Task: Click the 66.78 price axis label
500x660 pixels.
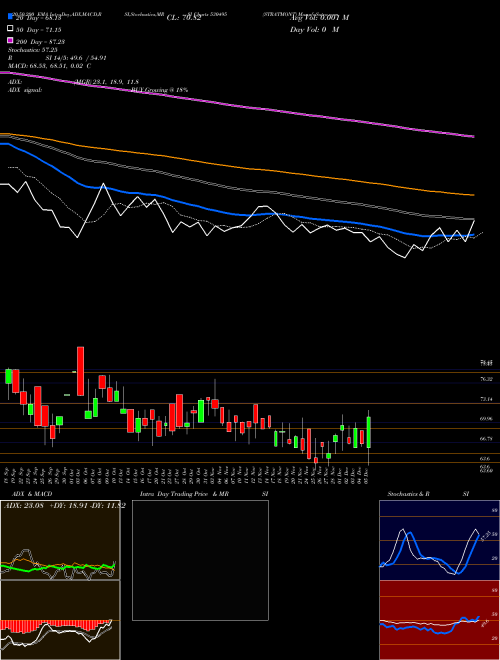Action: pyautogui.click(x=486, y=439)
